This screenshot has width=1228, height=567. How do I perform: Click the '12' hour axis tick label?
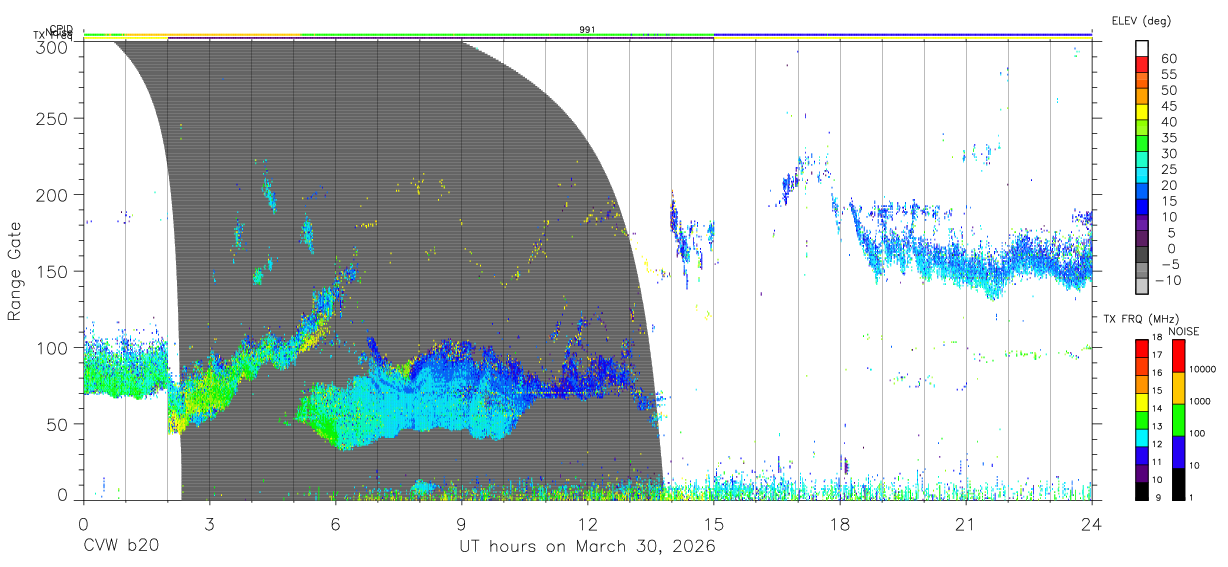coord(587,524)
